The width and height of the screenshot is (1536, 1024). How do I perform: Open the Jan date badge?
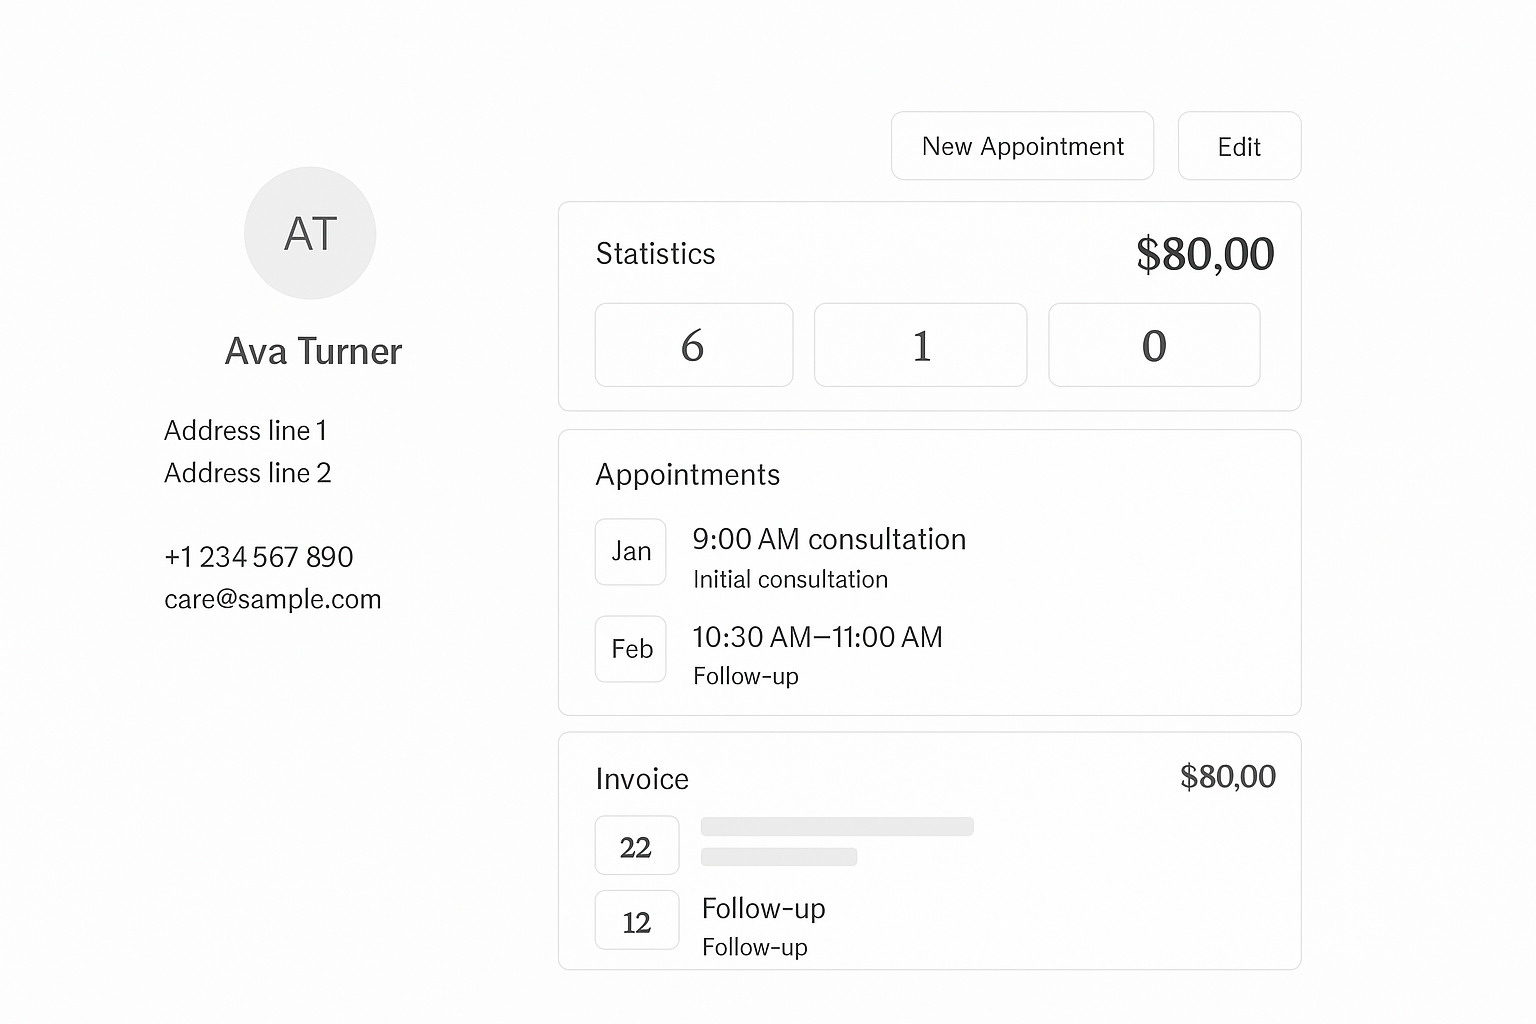(630, 551)
